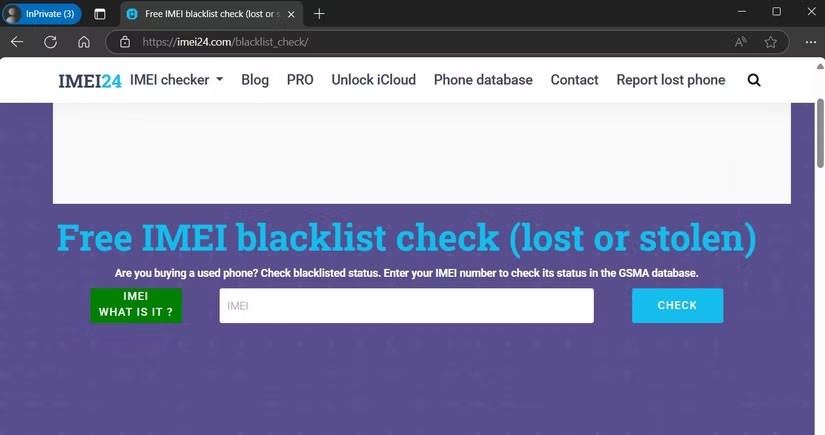Click the browser back arrow
Image resolution: width=825 pixels, height=435 pixels.
[x=17, y=42]
